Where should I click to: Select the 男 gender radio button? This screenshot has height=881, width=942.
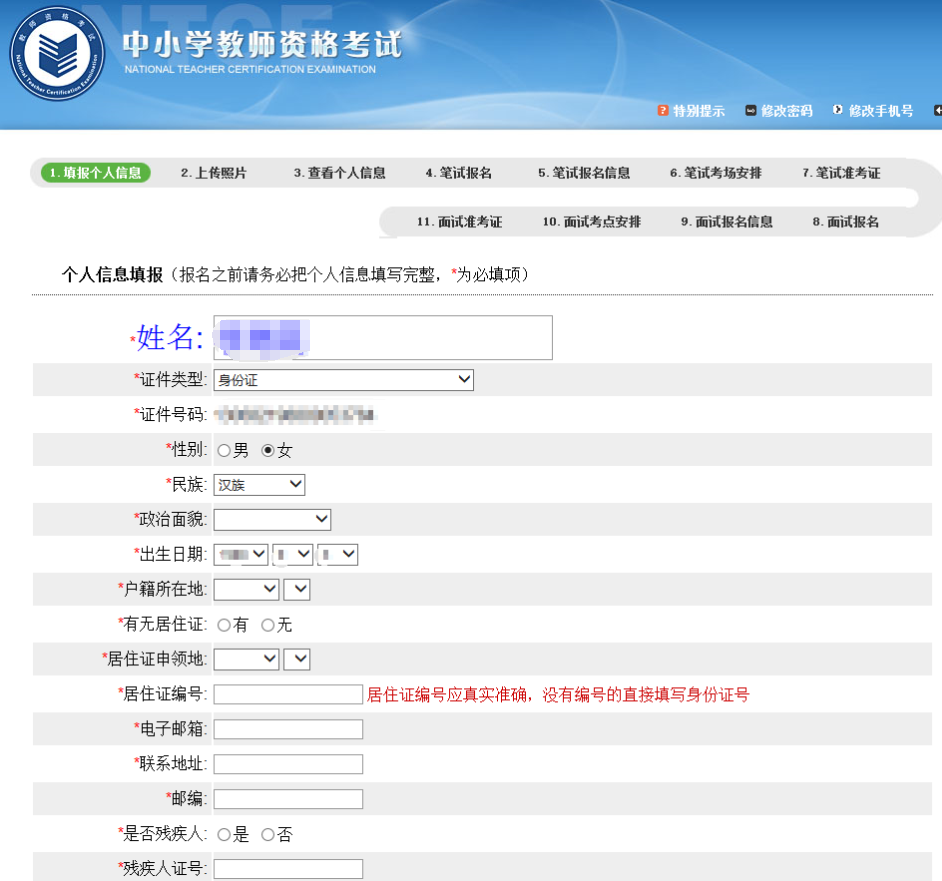point(222,449)
